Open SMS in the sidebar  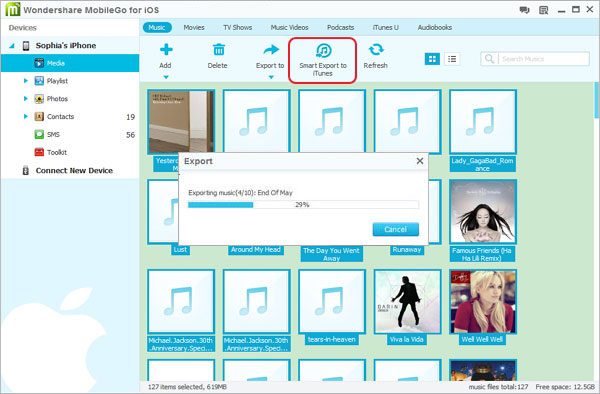click(x=53, y=134)
